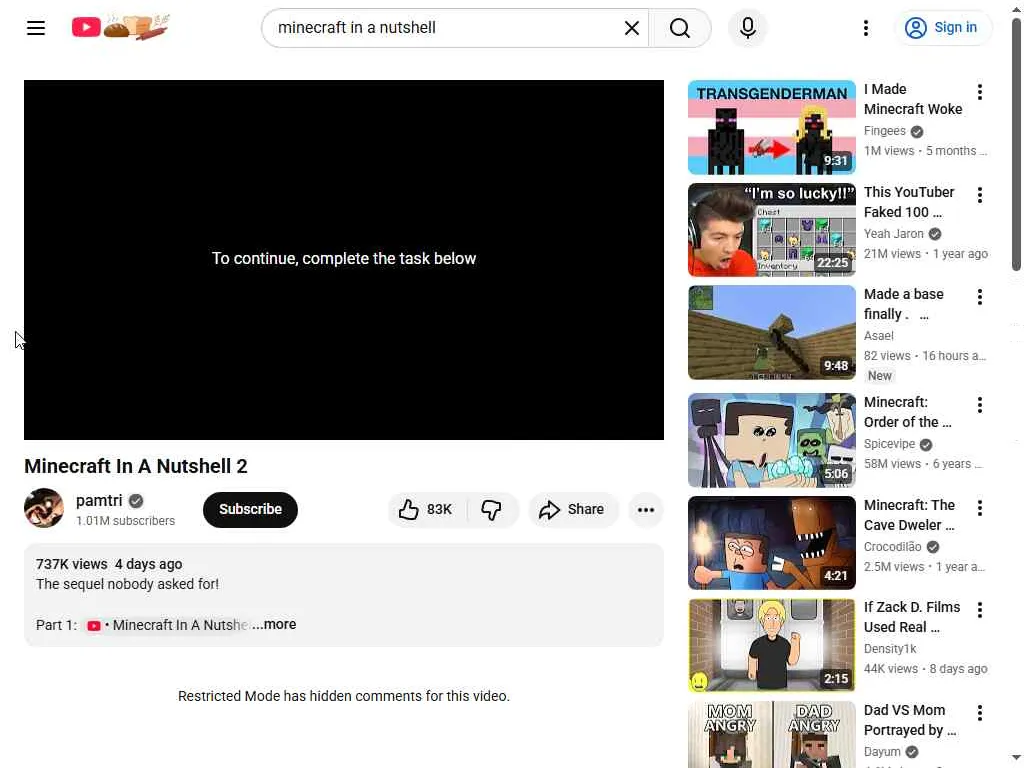Clear the search box text
This screenshot has height=768, width=1024.
coord(632,28)
